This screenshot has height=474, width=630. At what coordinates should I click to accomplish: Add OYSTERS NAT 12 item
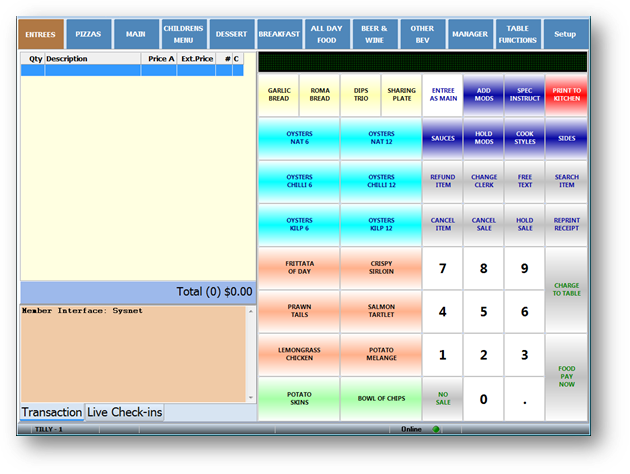pyautogui.click(x=380, y=138)
